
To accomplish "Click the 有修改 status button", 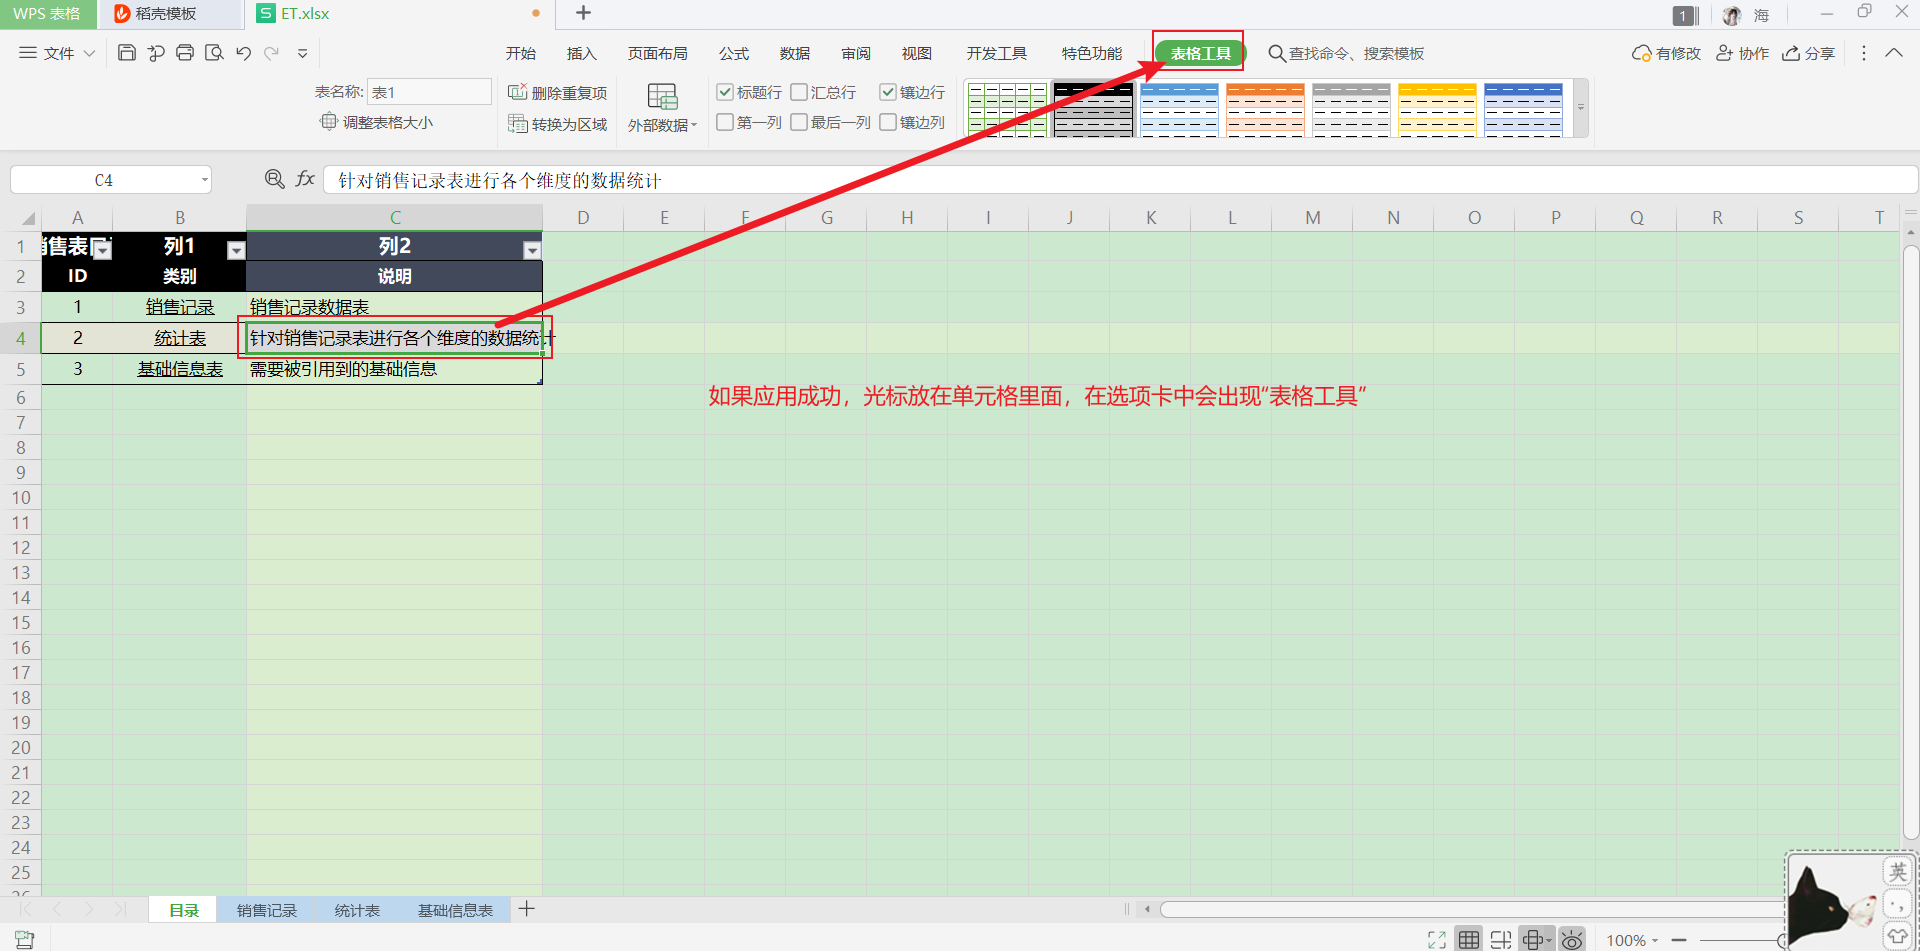I will click(1666, 53).
